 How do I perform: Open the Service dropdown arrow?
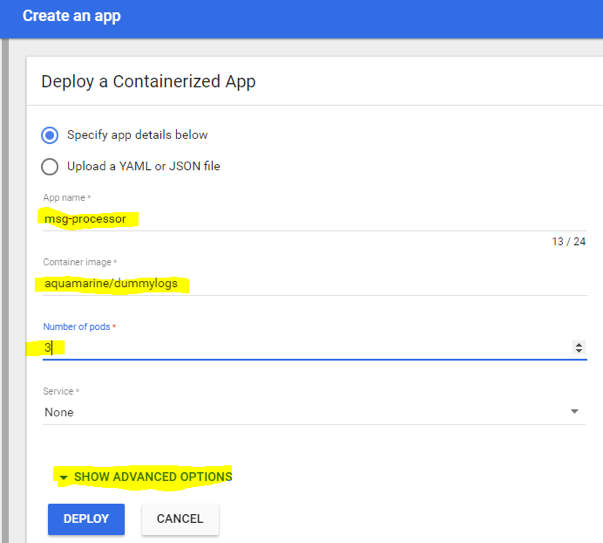574,412
